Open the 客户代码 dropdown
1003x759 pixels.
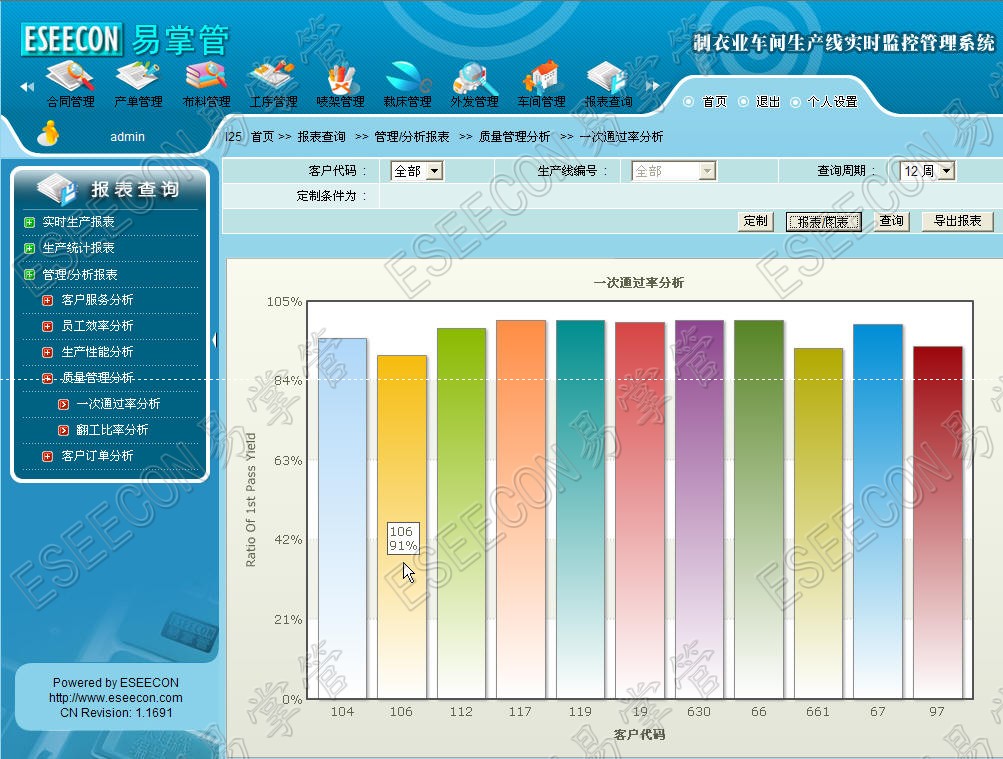tap(417, 171)
